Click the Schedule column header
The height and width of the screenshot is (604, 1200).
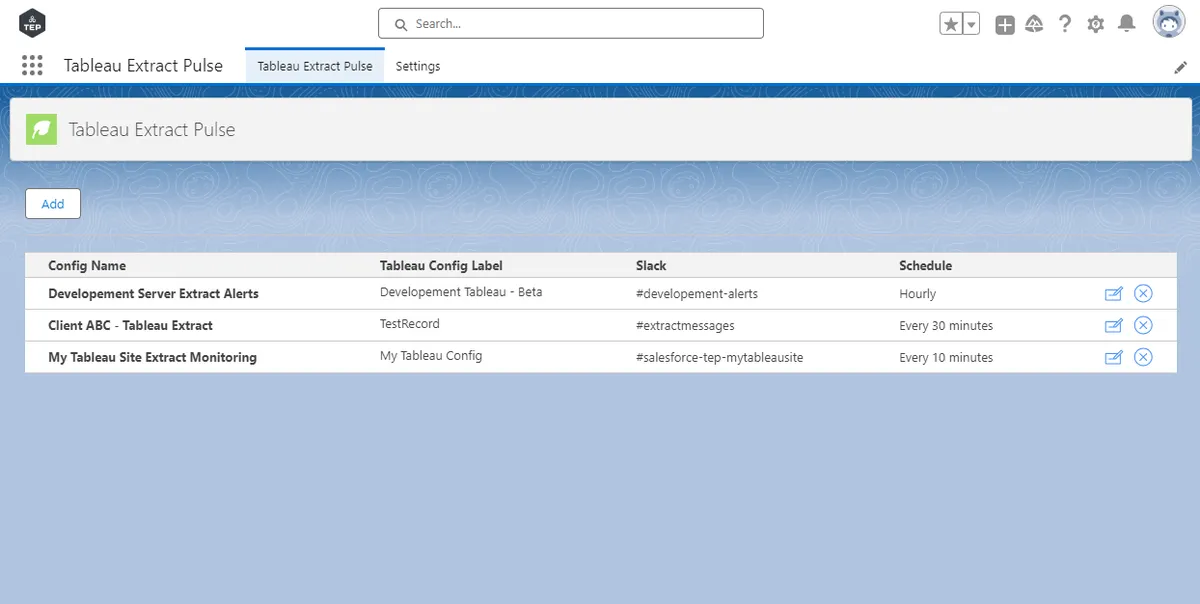click(926, 266)
